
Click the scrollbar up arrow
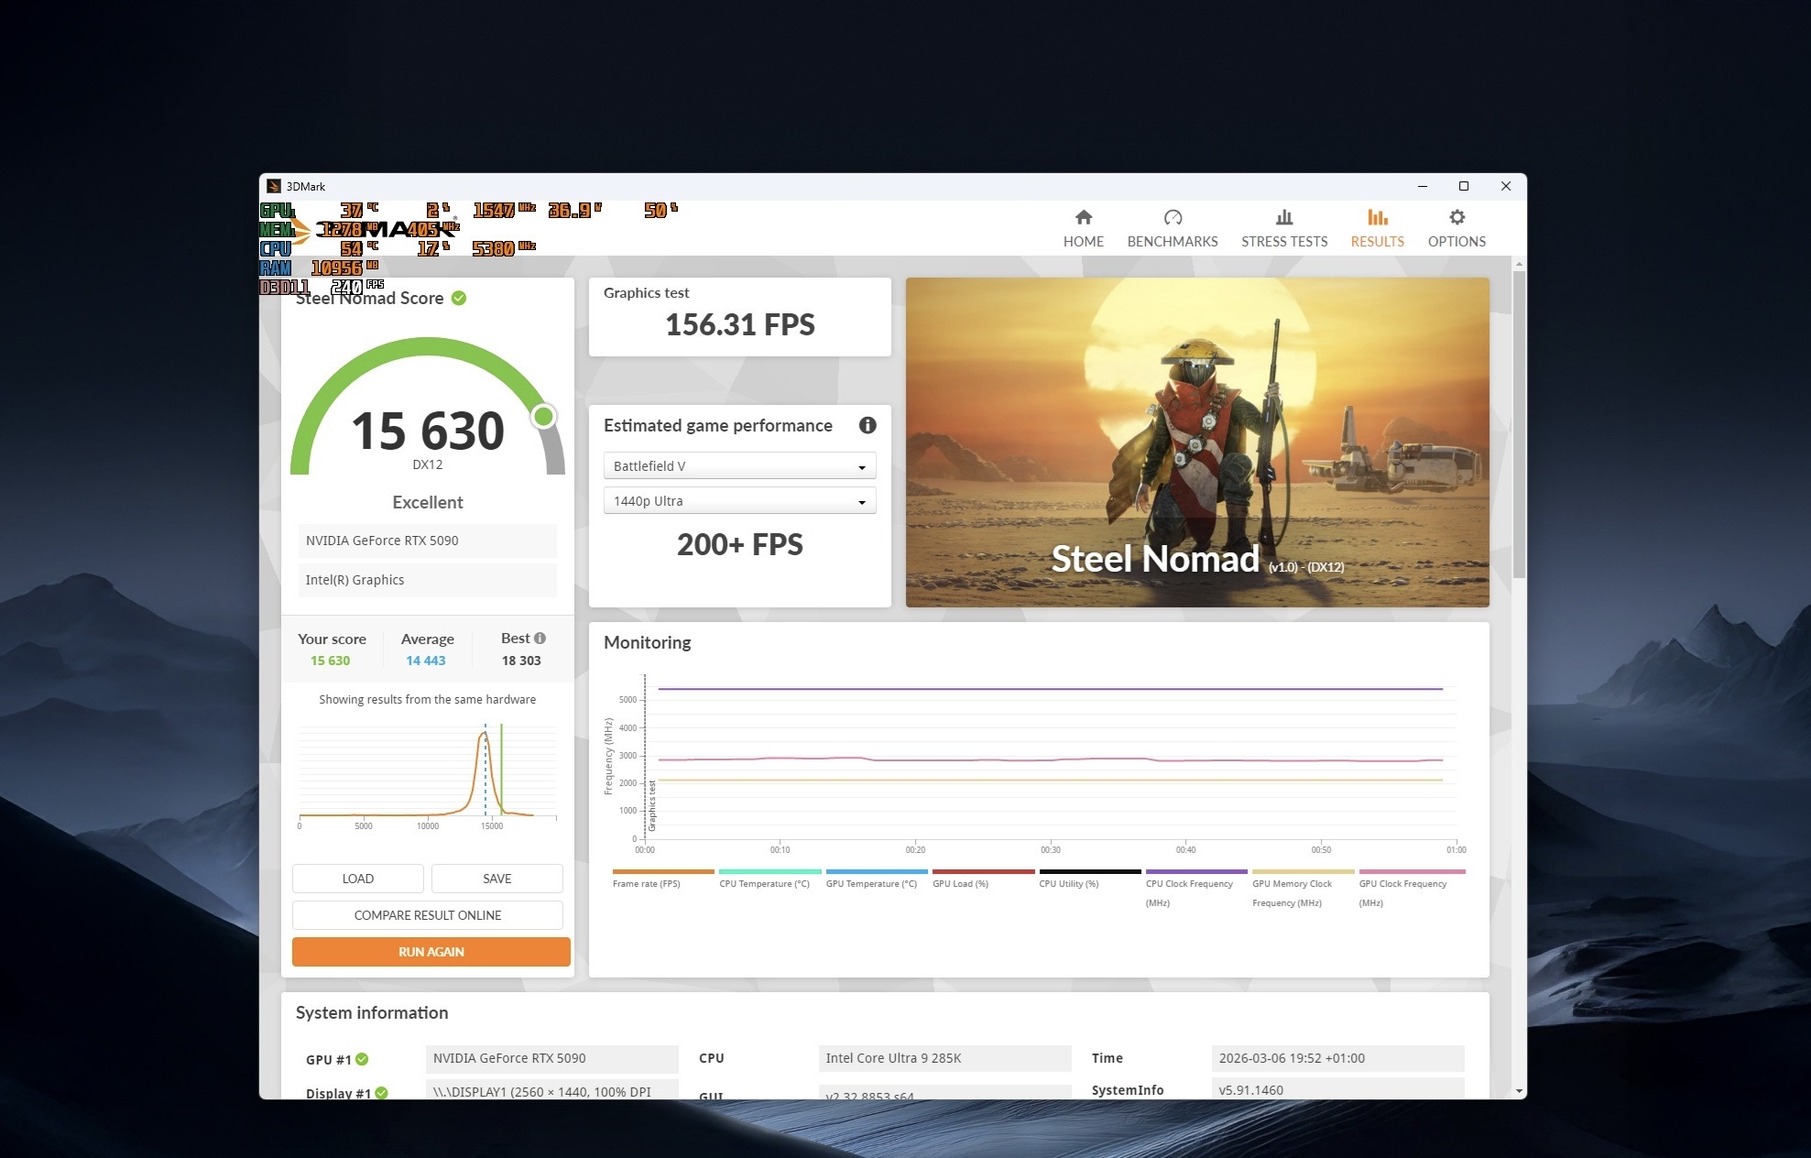click(1519, 264)
